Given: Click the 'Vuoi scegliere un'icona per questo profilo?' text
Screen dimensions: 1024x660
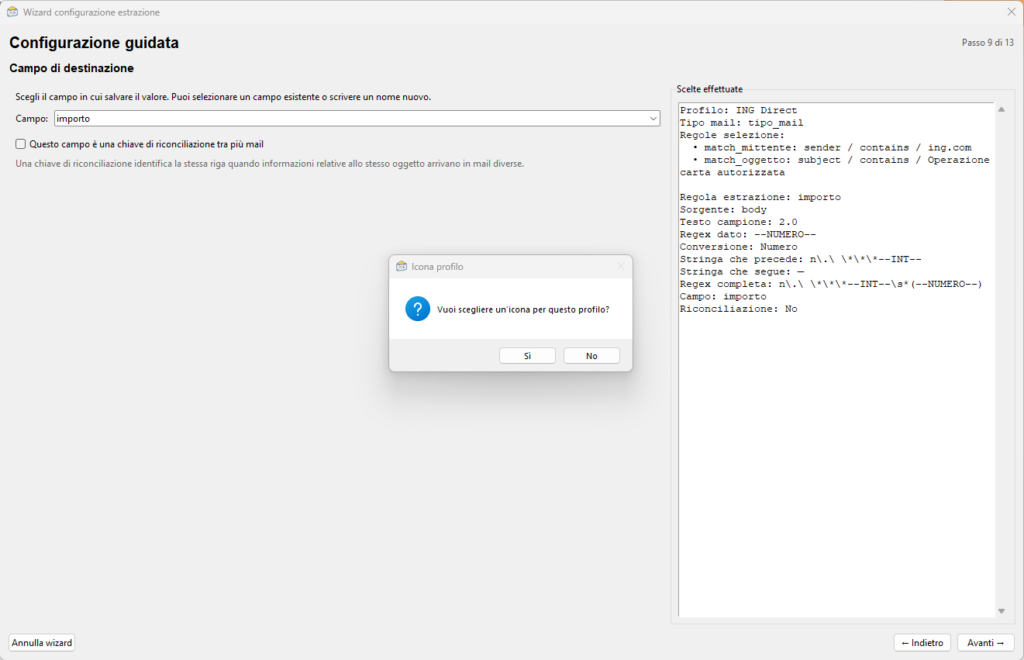Looking at the screenshot, I should [x=523, y=309].
